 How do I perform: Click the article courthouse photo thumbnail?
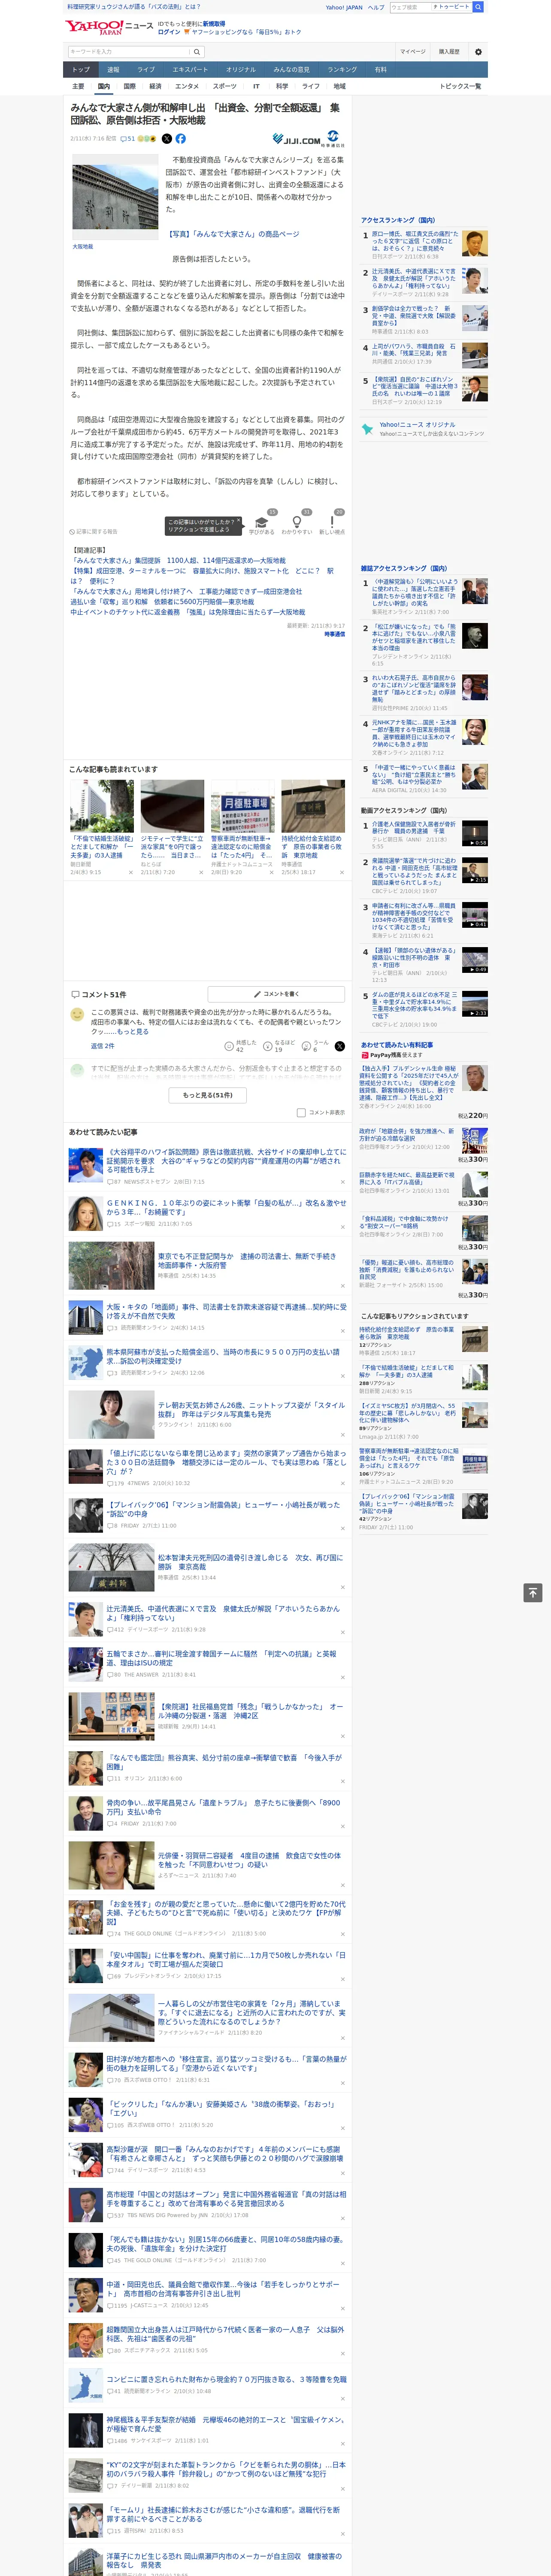coord(114,198)
